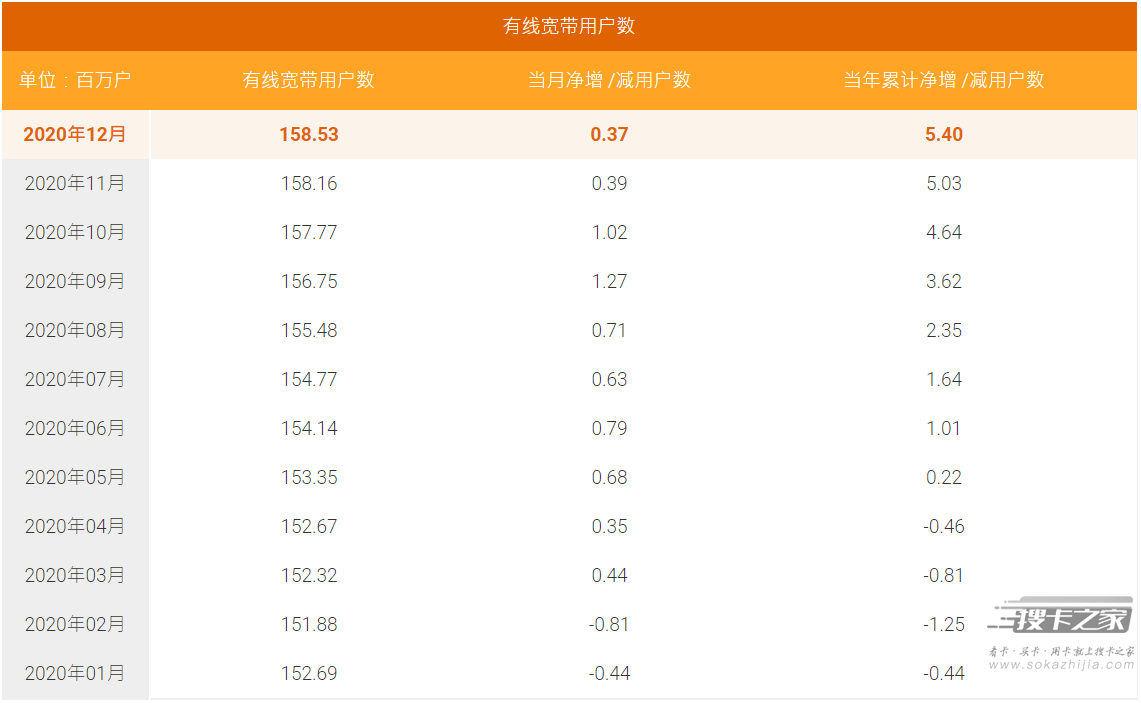Click the value 151.88
This screenshot has width=1141, height=703.
pyautogui.click(x=309, y=624)
